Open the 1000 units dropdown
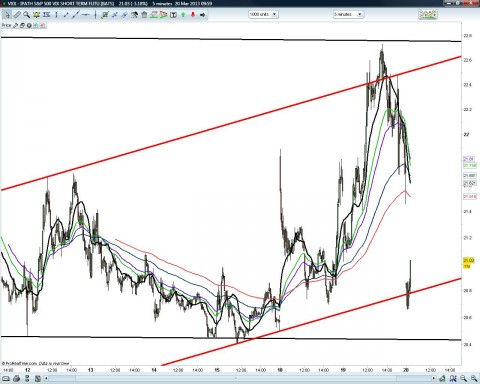The width and height of the screenshot is (480, 384). 263,14
